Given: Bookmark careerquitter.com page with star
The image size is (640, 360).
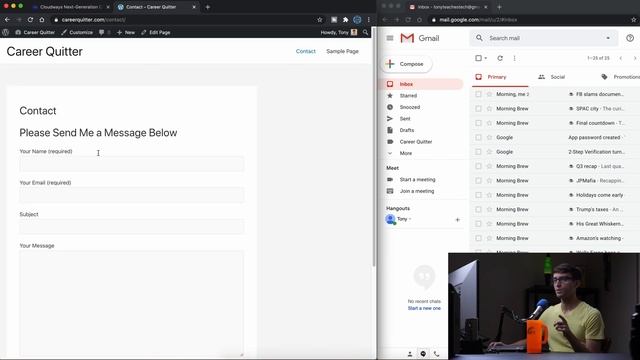Looking at the screenshot, I should pos(320,20).
